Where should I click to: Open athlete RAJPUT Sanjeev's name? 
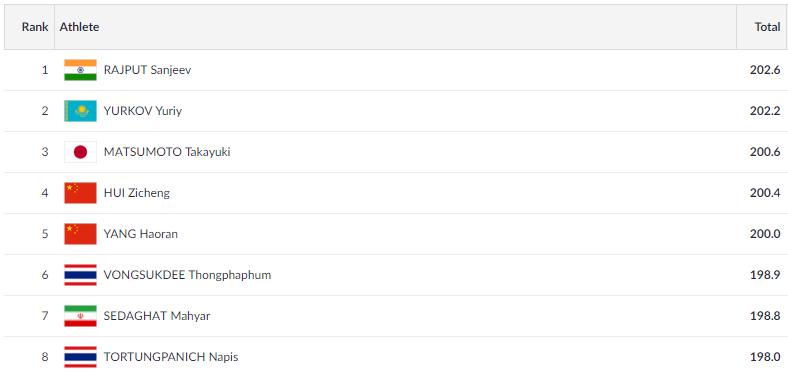point(147,70)
